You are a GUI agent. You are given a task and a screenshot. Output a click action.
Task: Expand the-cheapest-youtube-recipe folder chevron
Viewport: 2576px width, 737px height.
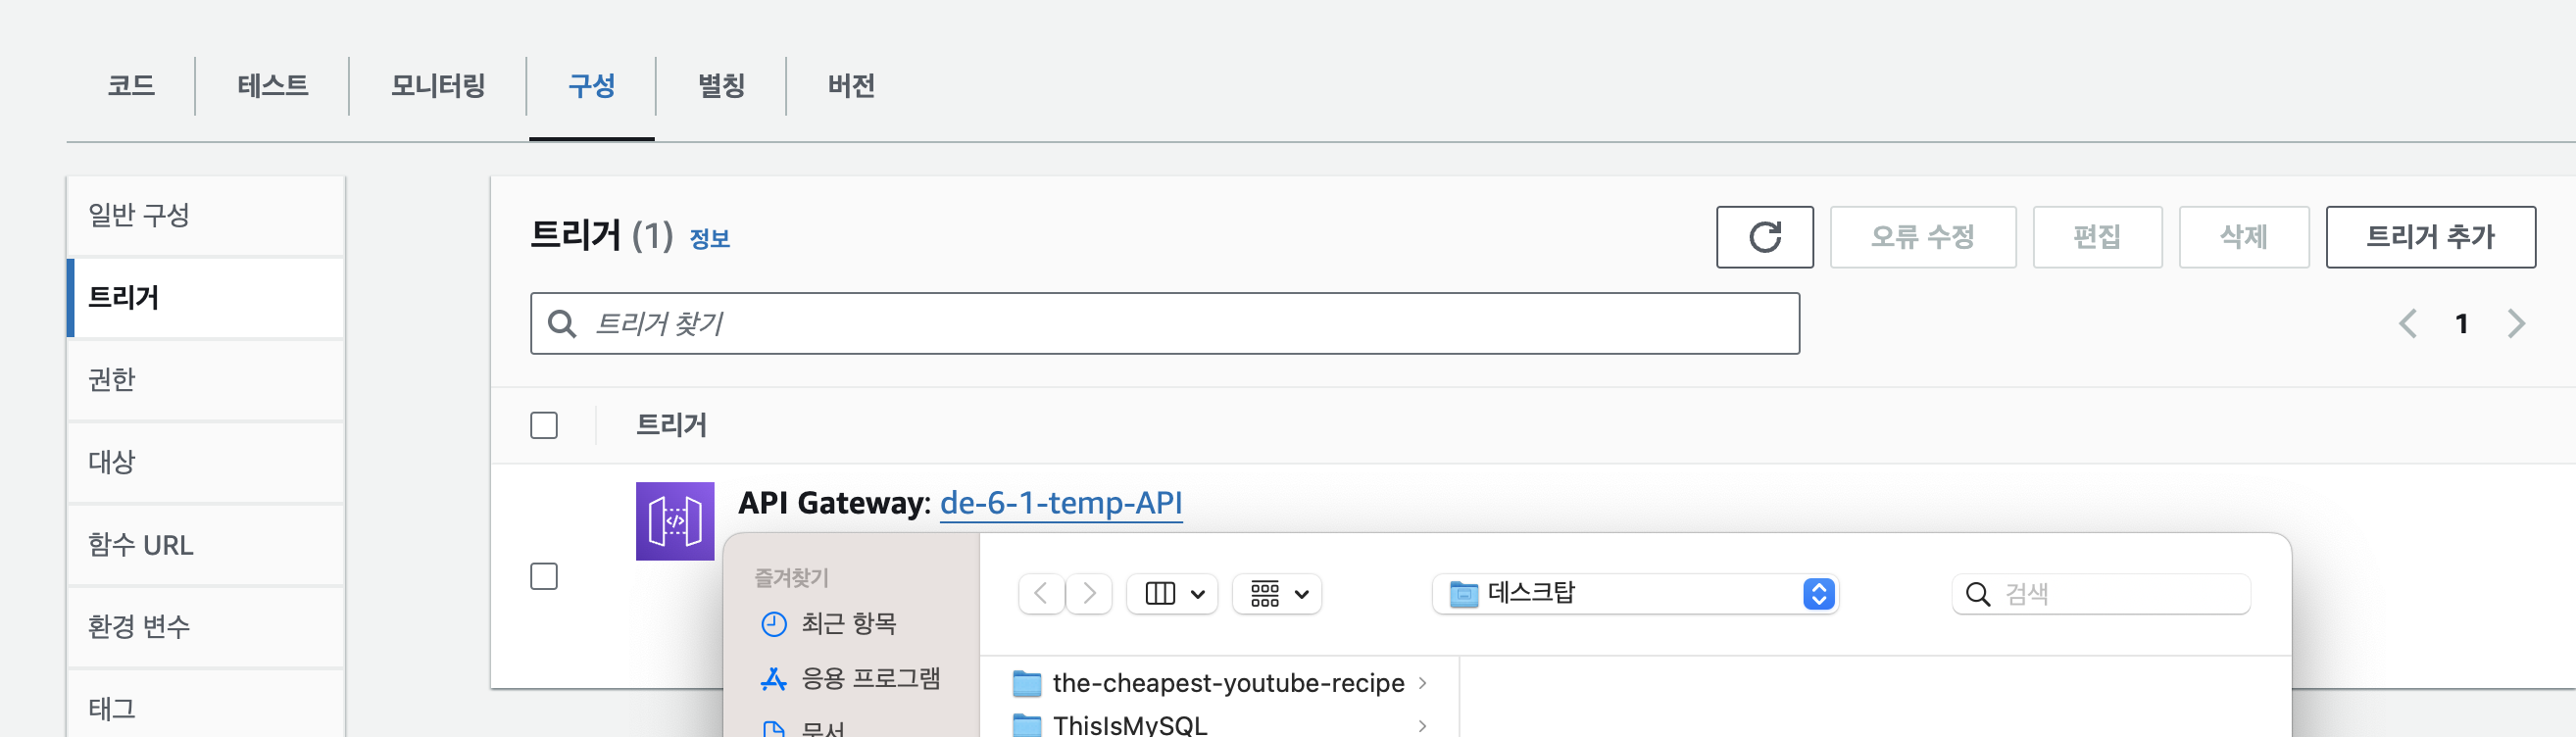pos(1422,683)
